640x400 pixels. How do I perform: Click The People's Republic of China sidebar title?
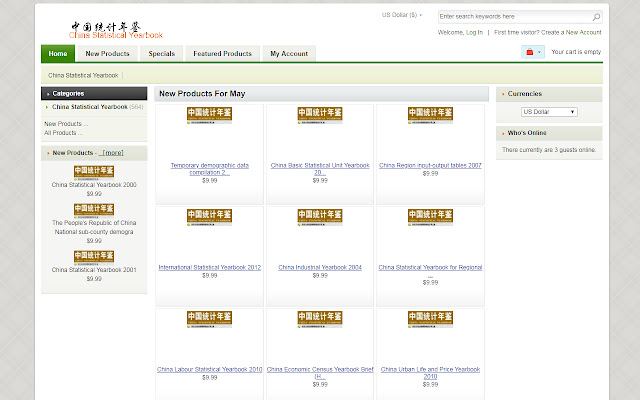pos(94,227)
